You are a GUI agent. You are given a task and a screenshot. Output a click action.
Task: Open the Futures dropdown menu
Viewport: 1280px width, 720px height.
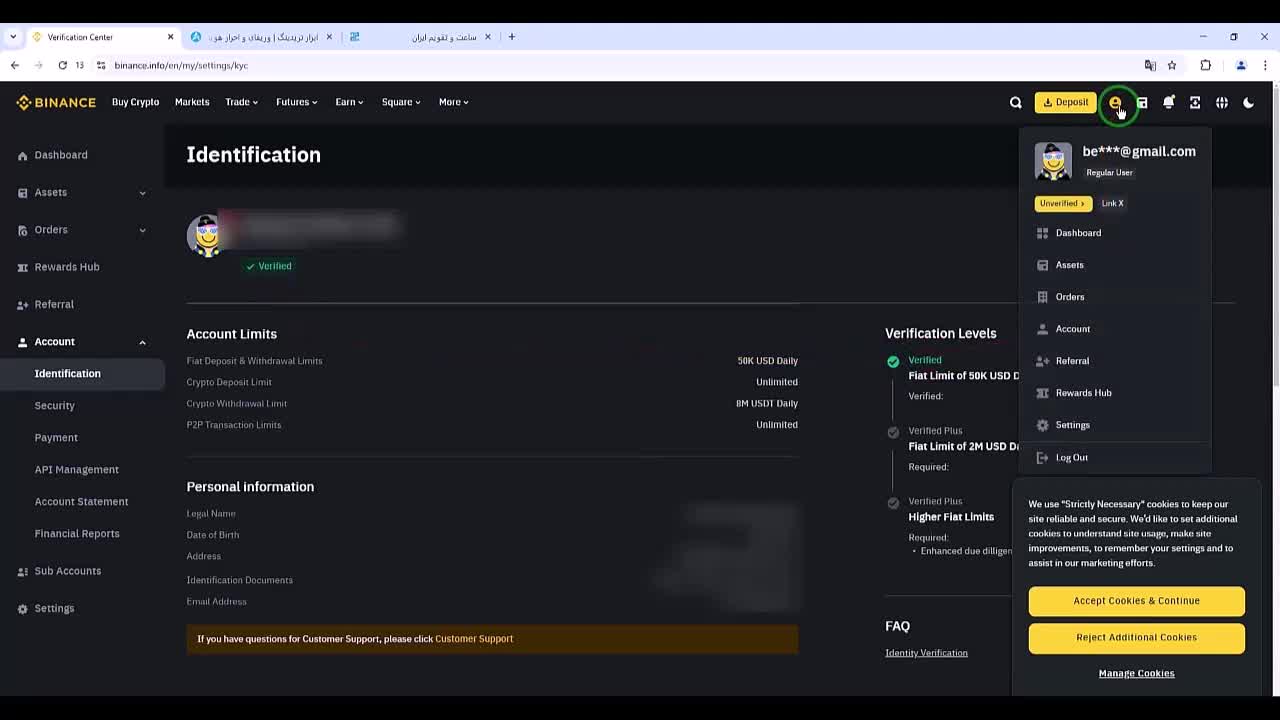296,102
